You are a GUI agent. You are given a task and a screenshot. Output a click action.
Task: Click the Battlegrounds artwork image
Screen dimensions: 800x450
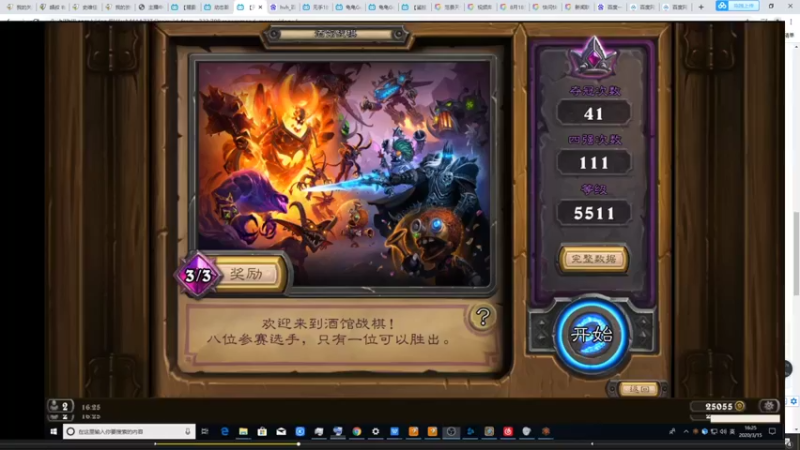click(344, 173)
